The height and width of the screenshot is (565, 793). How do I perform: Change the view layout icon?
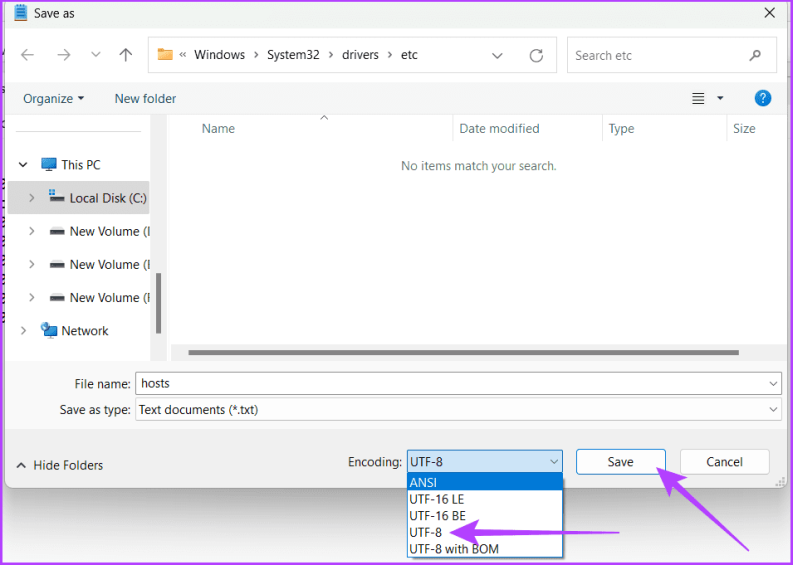pos(699,98)
